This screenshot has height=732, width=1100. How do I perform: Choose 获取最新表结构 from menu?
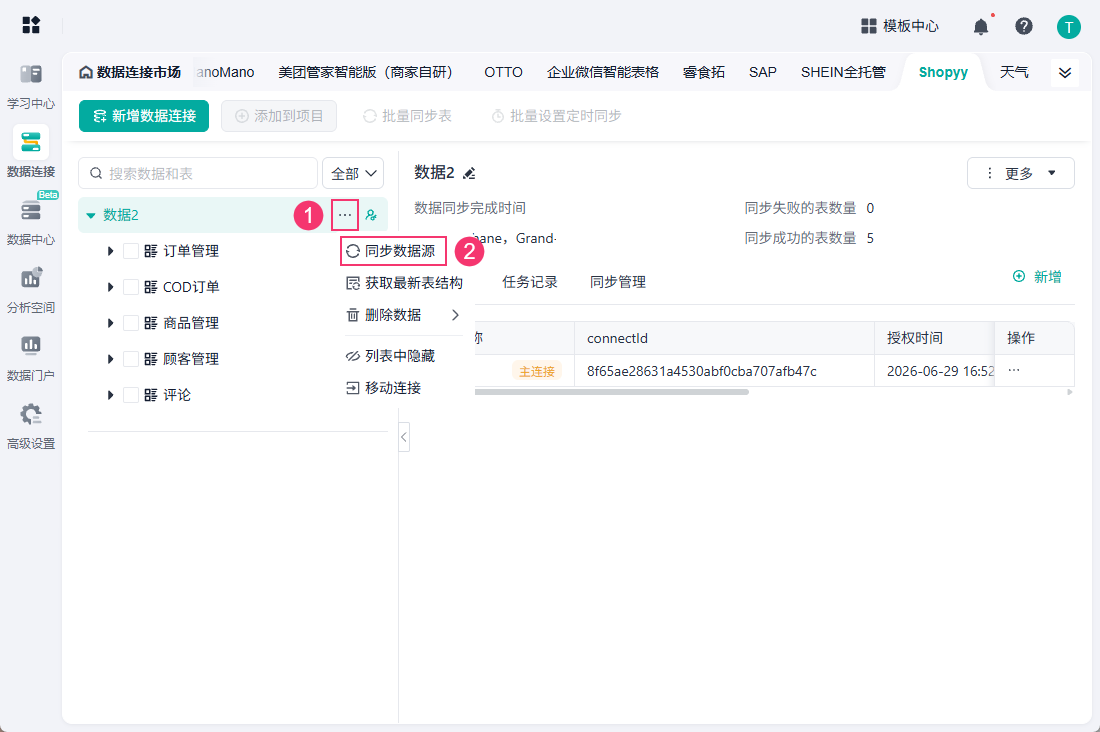(x=404, y=283)
